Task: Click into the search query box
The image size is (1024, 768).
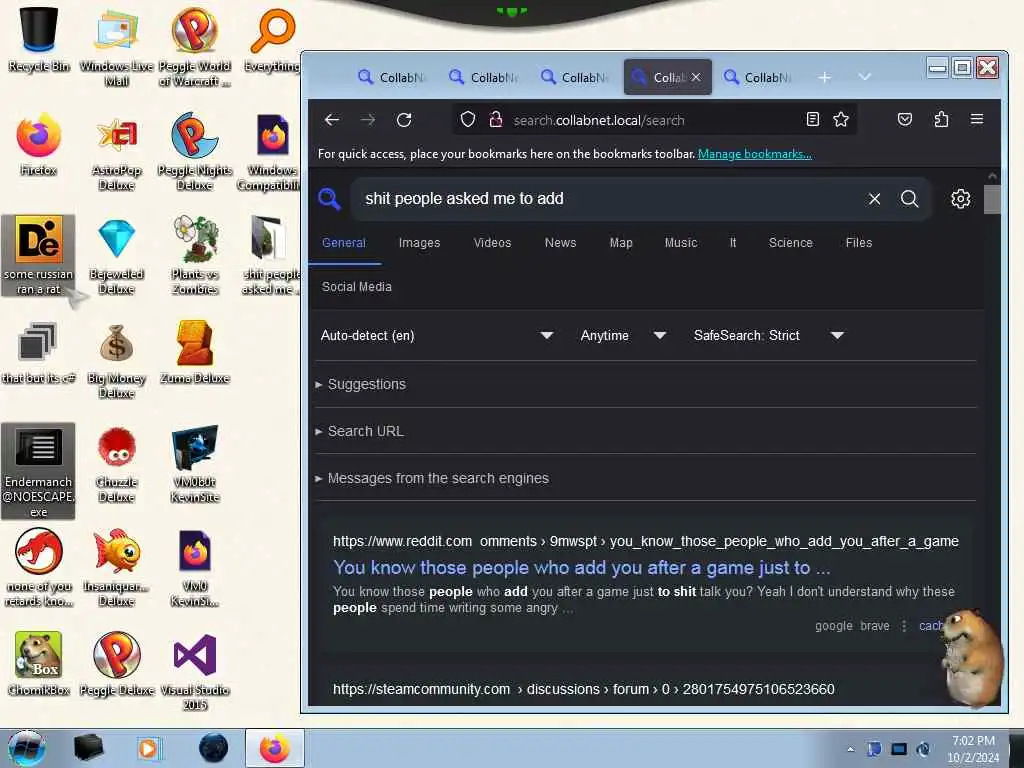Action: [607, 199]
